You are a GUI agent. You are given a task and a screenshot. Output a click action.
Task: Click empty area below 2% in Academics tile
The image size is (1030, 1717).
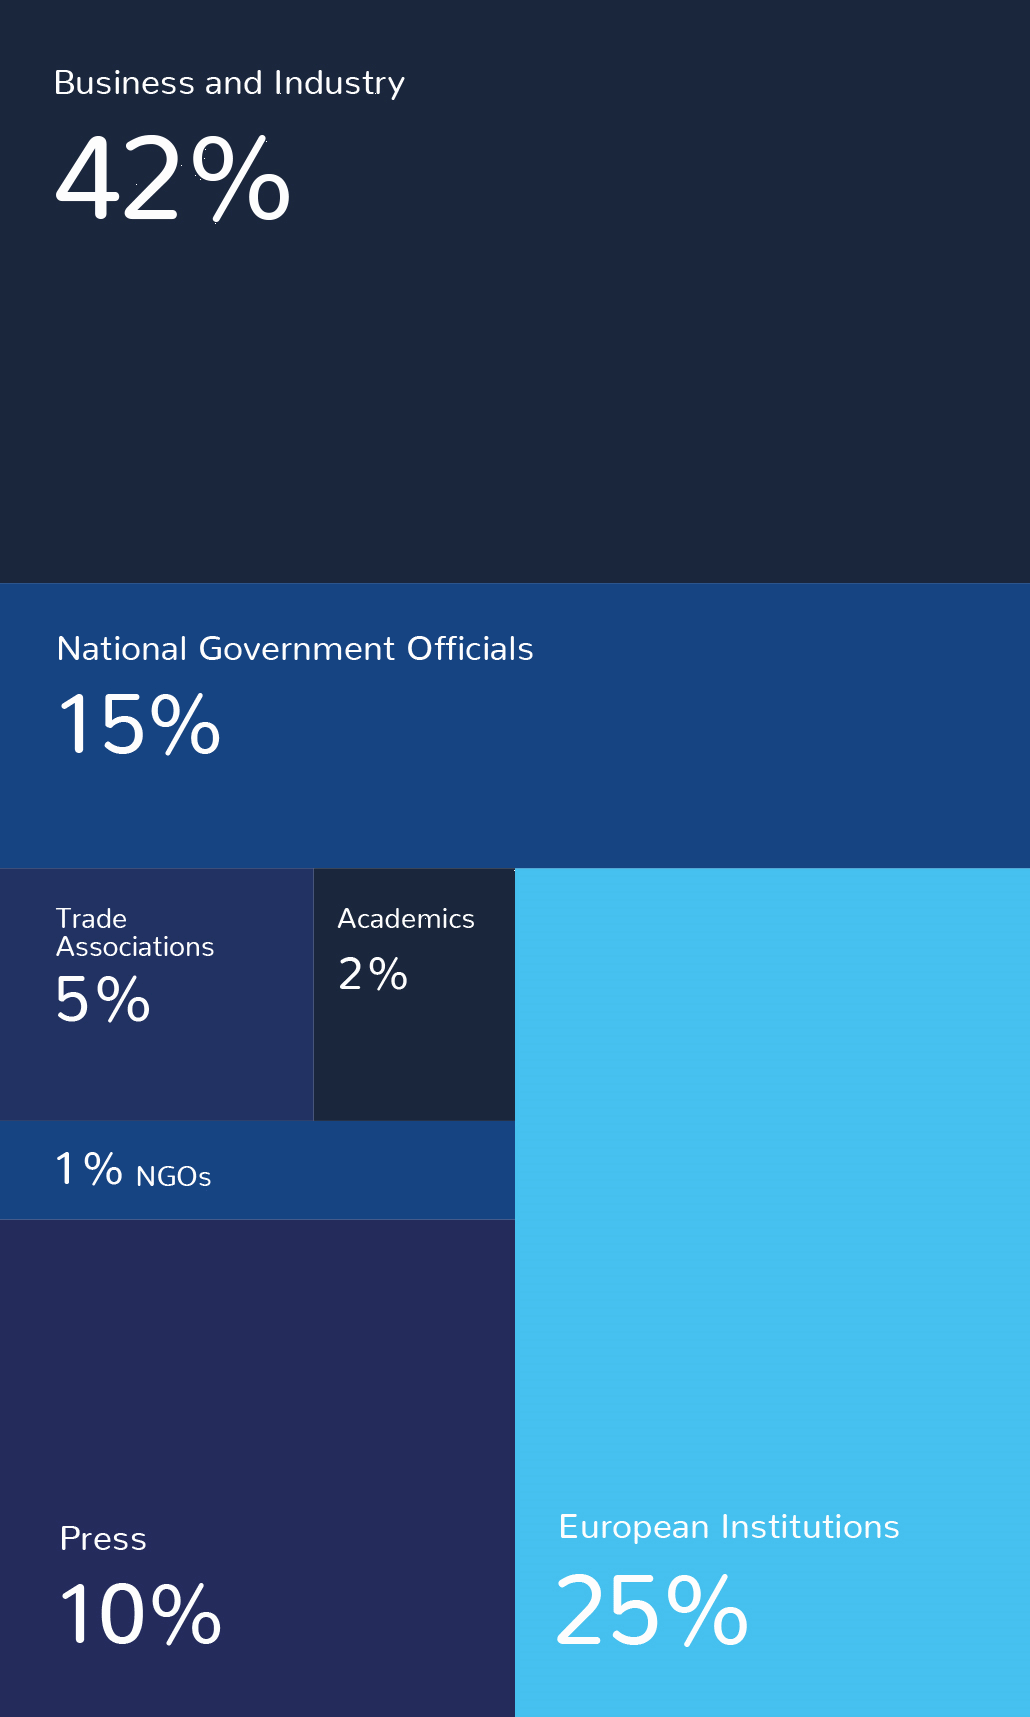click(x=414, y=1060)
